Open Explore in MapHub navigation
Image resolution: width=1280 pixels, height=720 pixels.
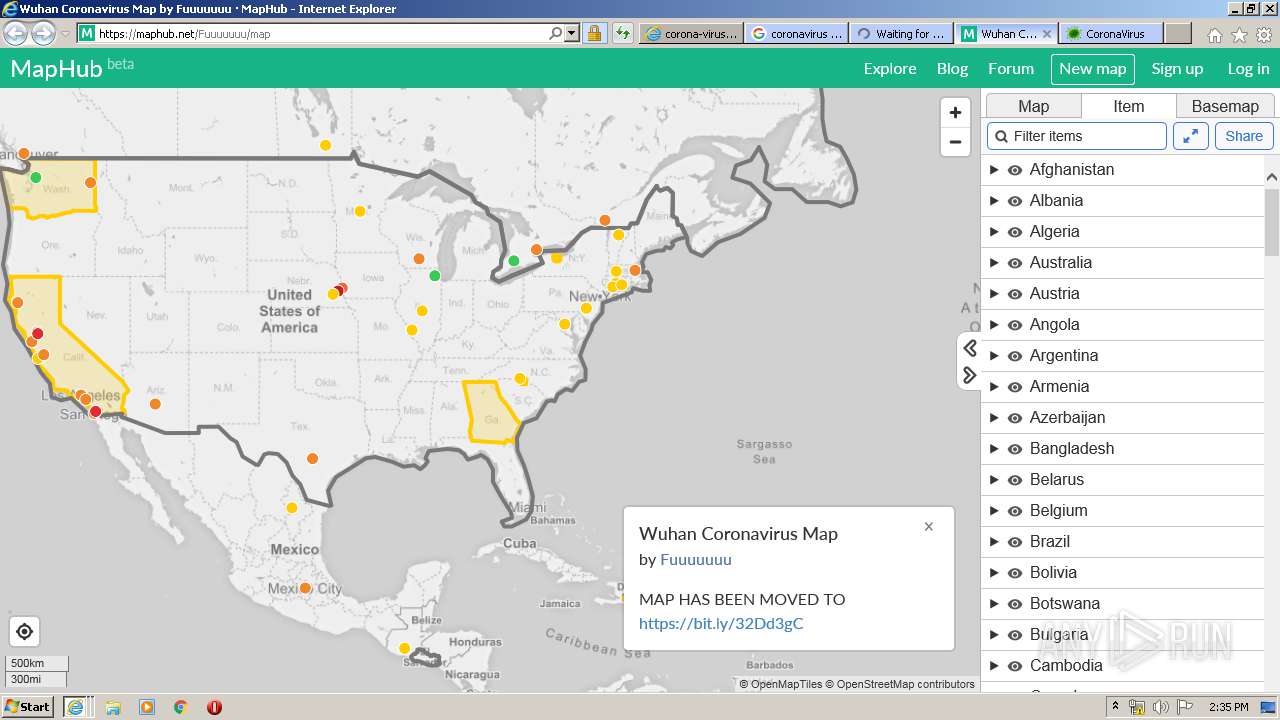pyautogui.click(x=890, y=69)
